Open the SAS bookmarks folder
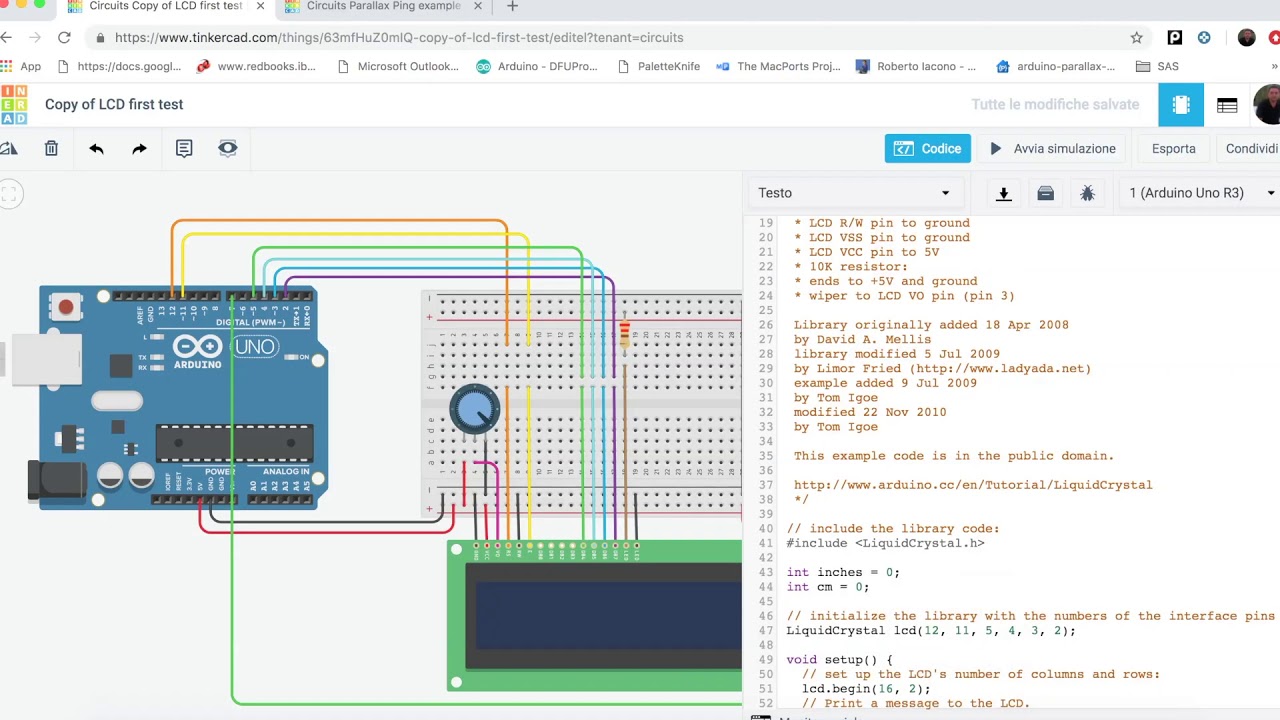The width and height of the screenshot is (1280, 720). coord(1157,66)
